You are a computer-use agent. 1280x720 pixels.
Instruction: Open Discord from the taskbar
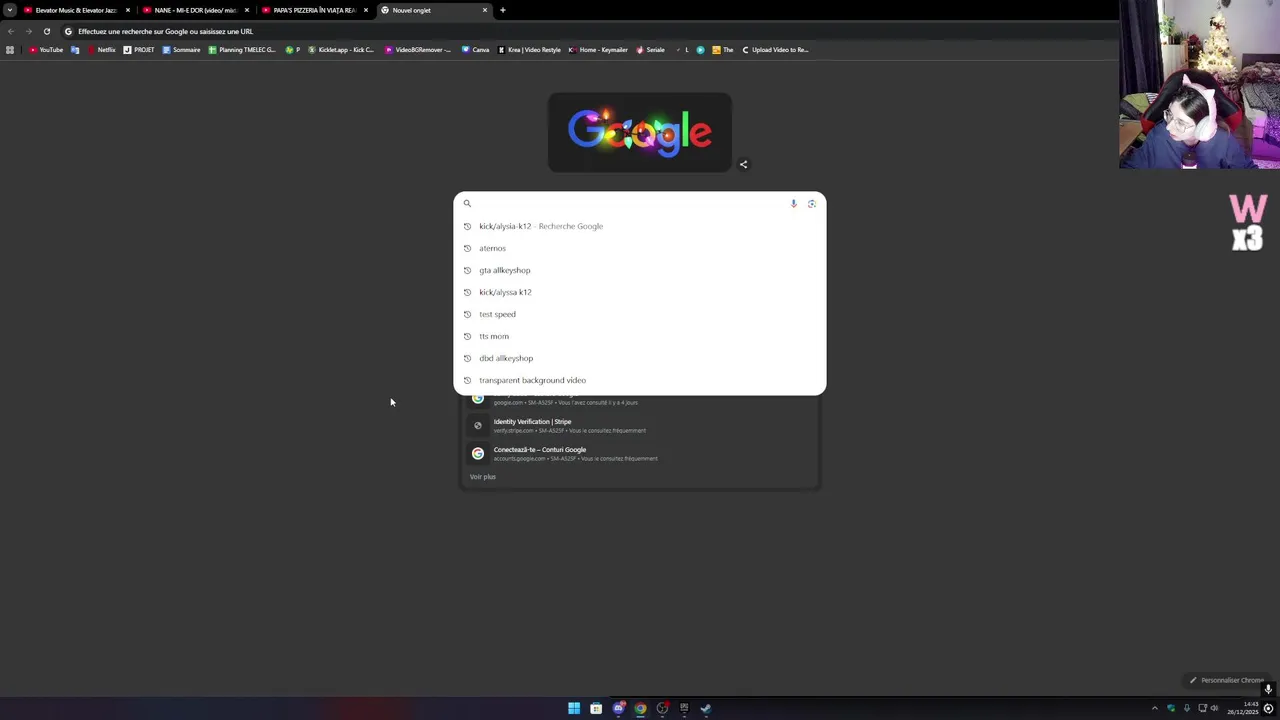[618, 708]
